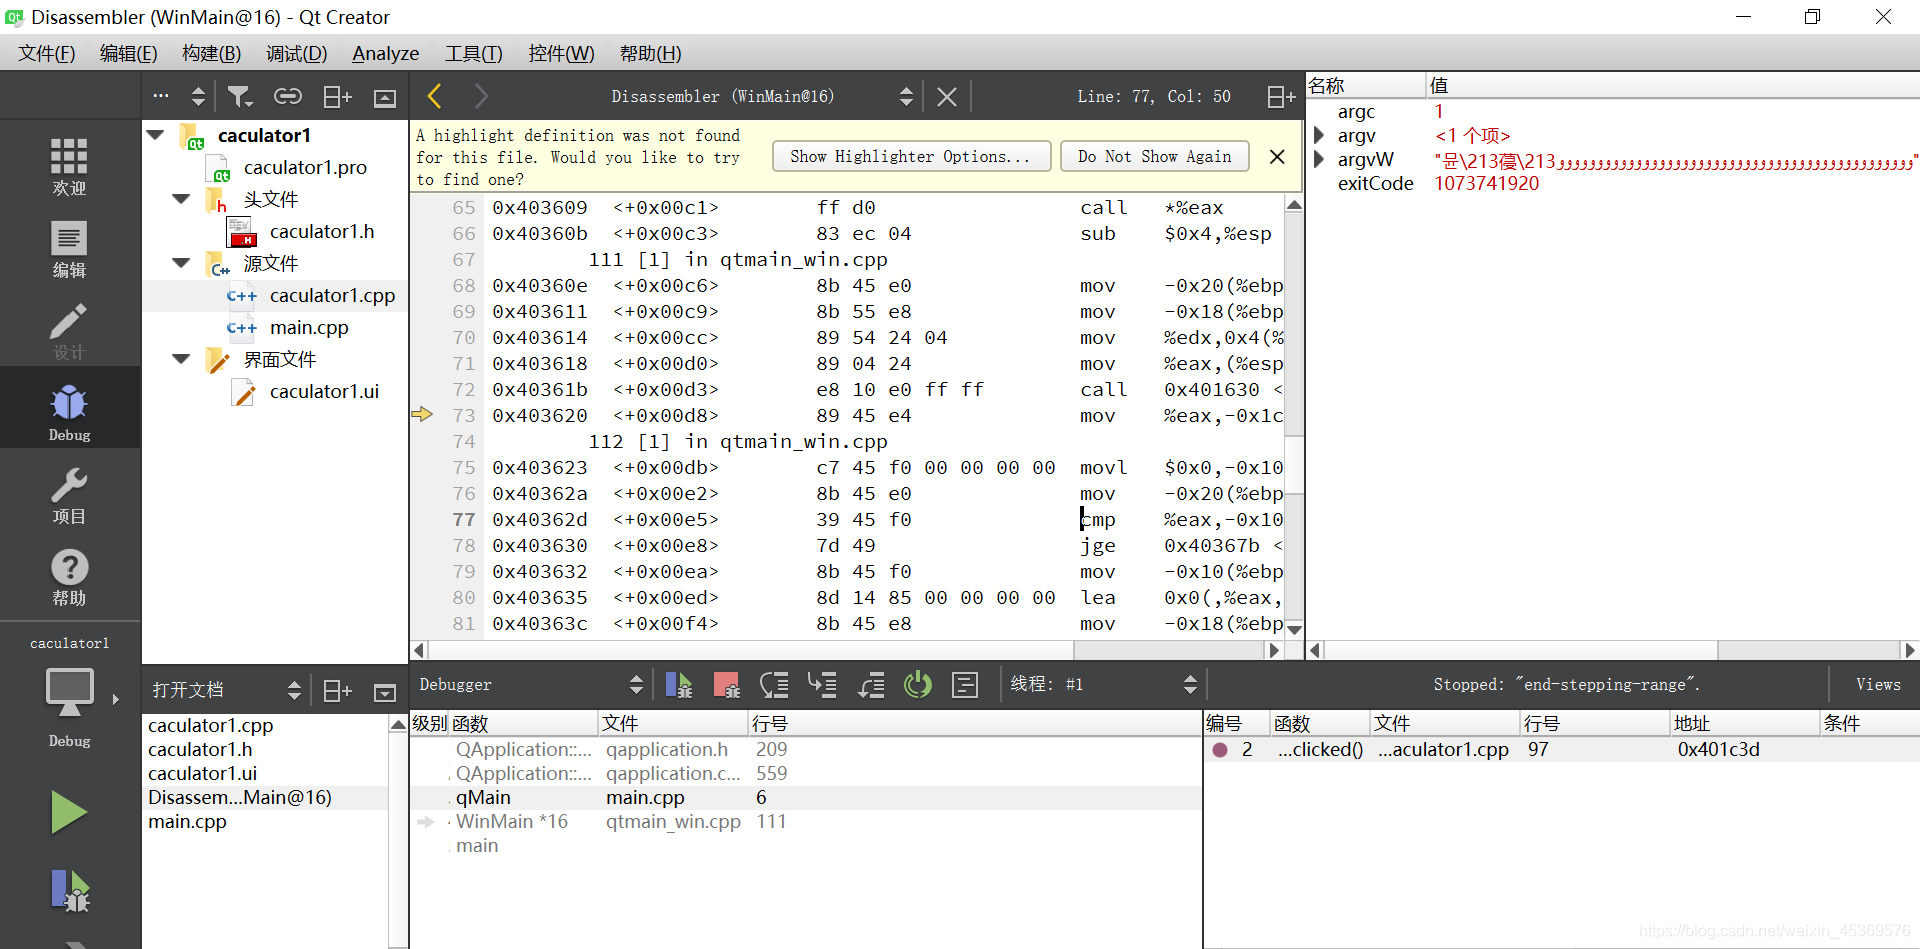The height and width of the screenshot is (949, 1920).
Task: Collapse the 界面文件 forms folder
Action: click(x=181, y=359)
